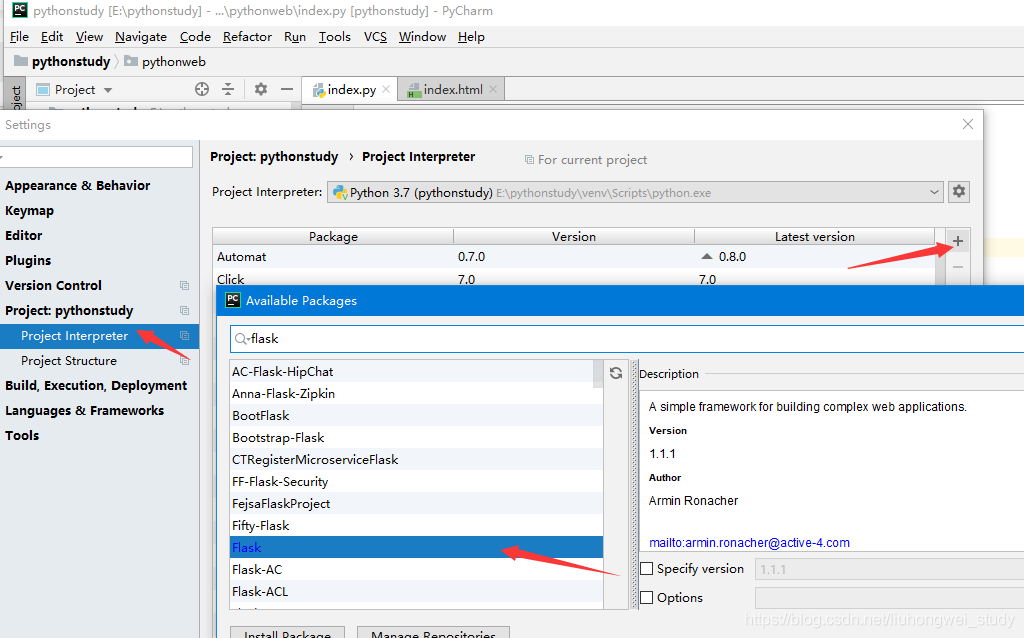Select the Anna-Flask-Zipkin package
Viewport: 1024px width, 638px height.
click(x=416, y=394)
